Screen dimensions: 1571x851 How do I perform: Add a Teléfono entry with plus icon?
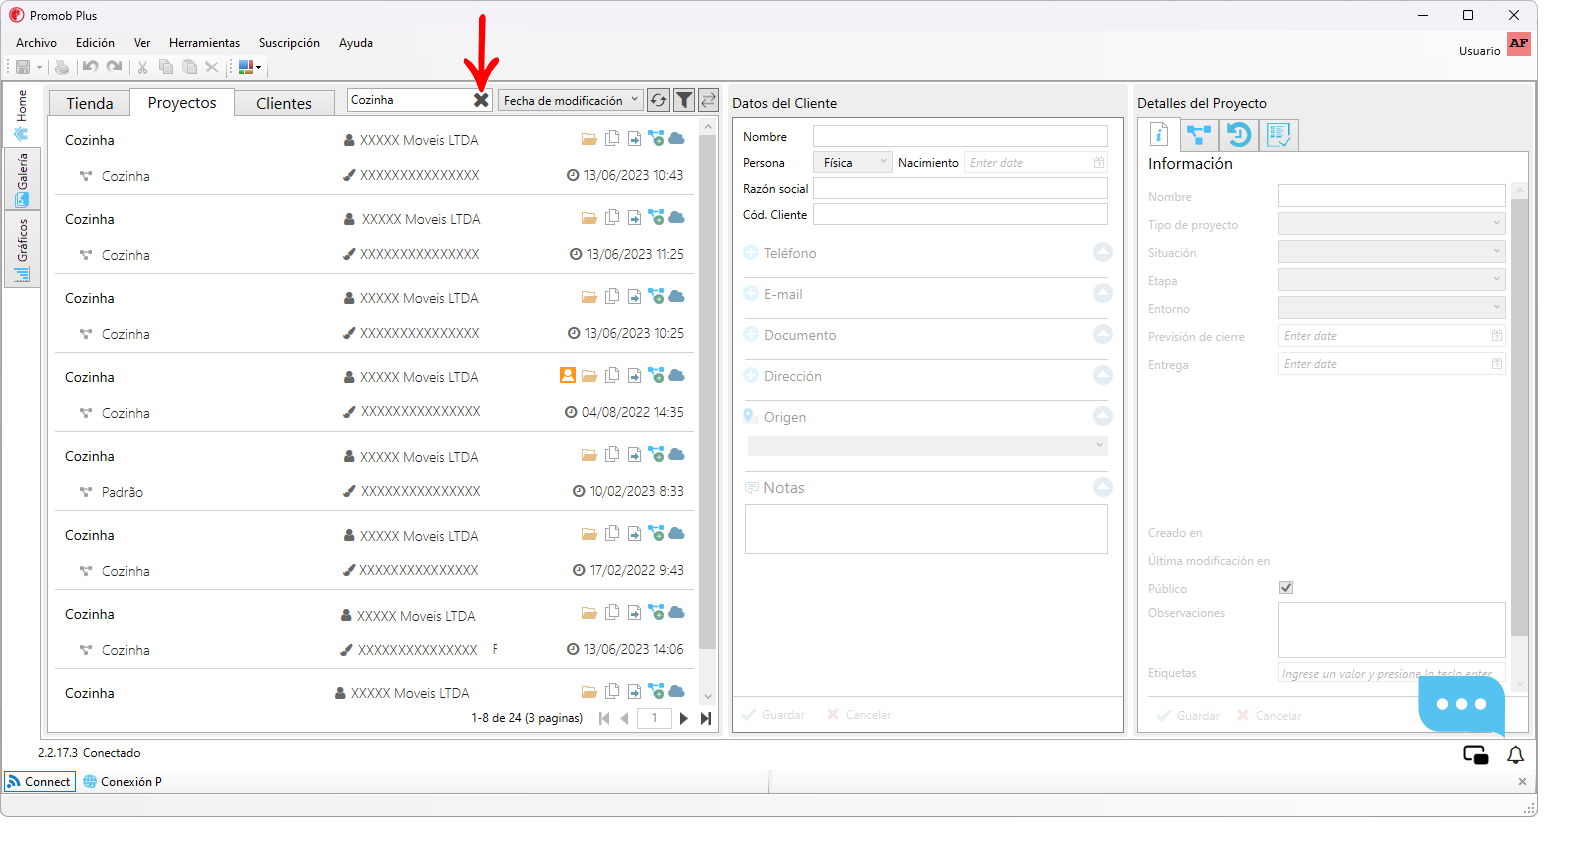[751, 253]
